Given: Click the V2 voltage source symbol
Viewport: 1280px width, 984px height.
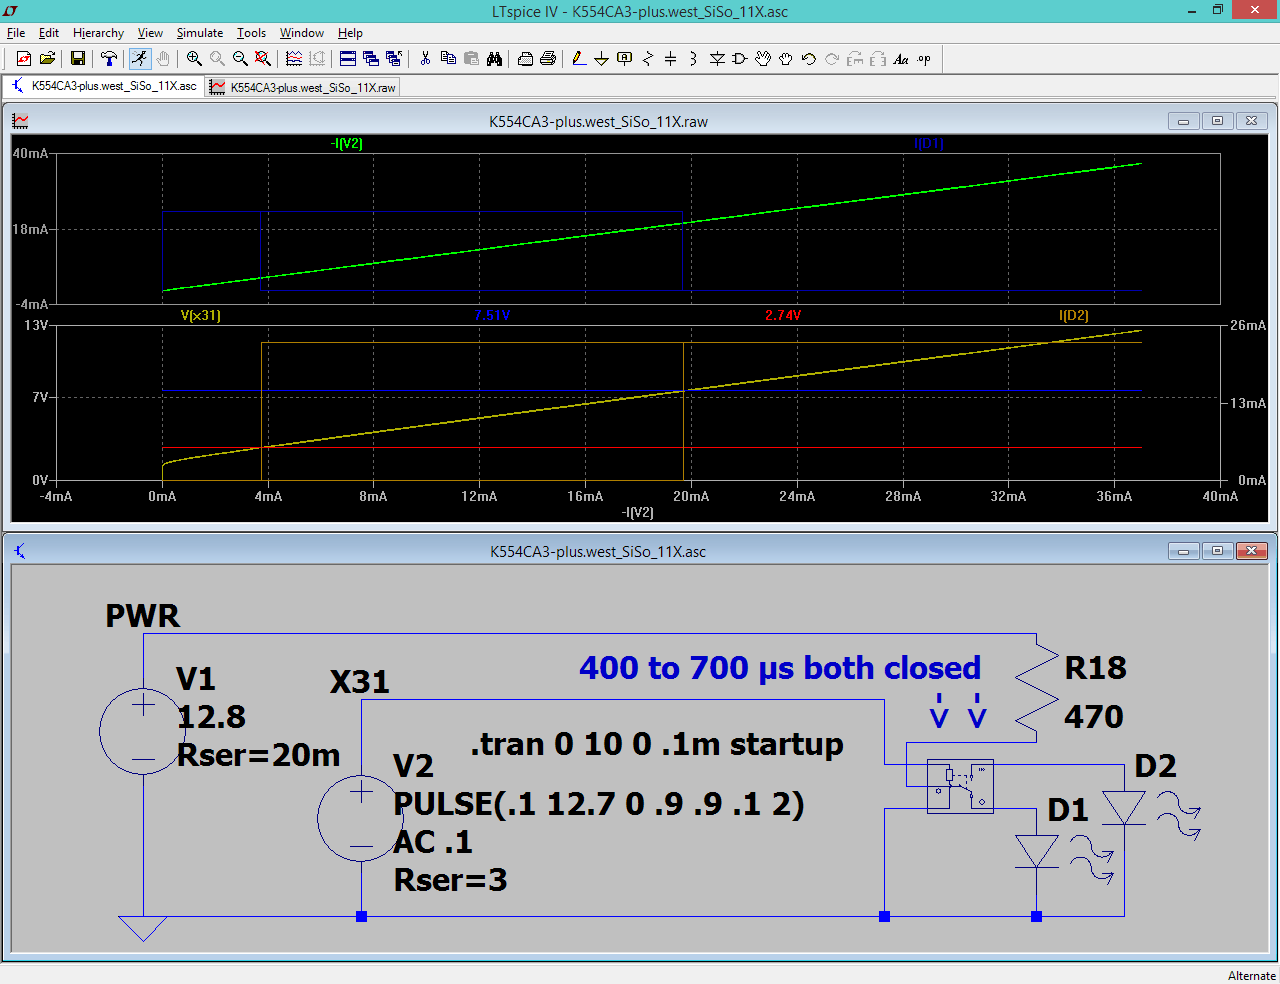Looking at the screenshot, I should 361,819.
